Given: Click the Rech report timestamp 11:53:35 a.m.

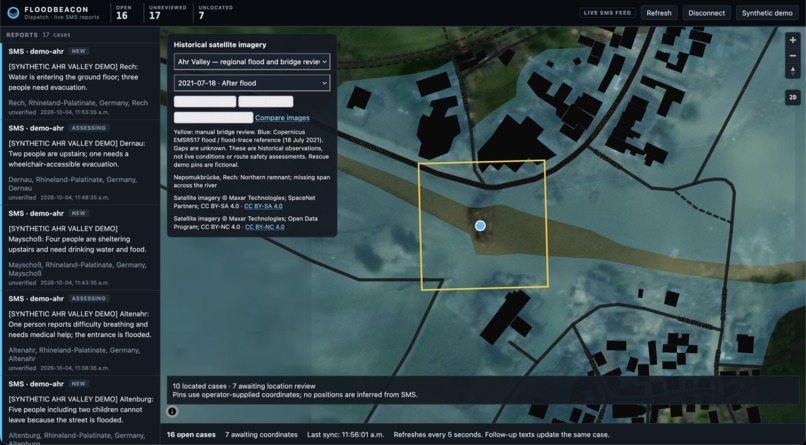Looking at the screenshot, I should pos(74,112).
